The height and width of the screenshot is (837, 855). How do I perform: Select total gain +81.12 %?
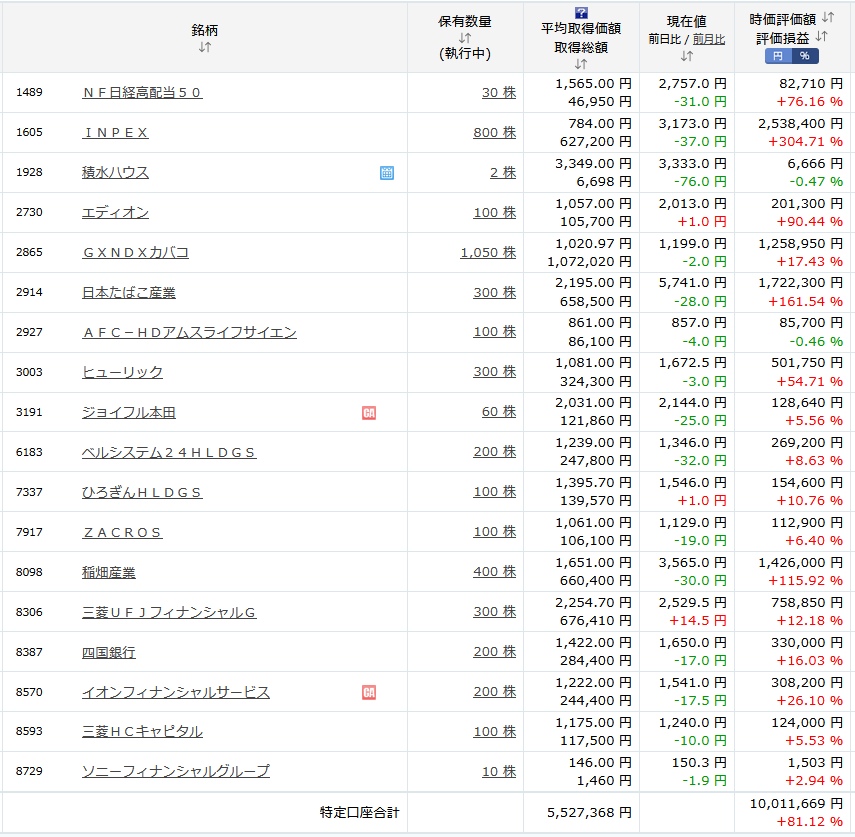pyautogui.click(x=810, y=822)
